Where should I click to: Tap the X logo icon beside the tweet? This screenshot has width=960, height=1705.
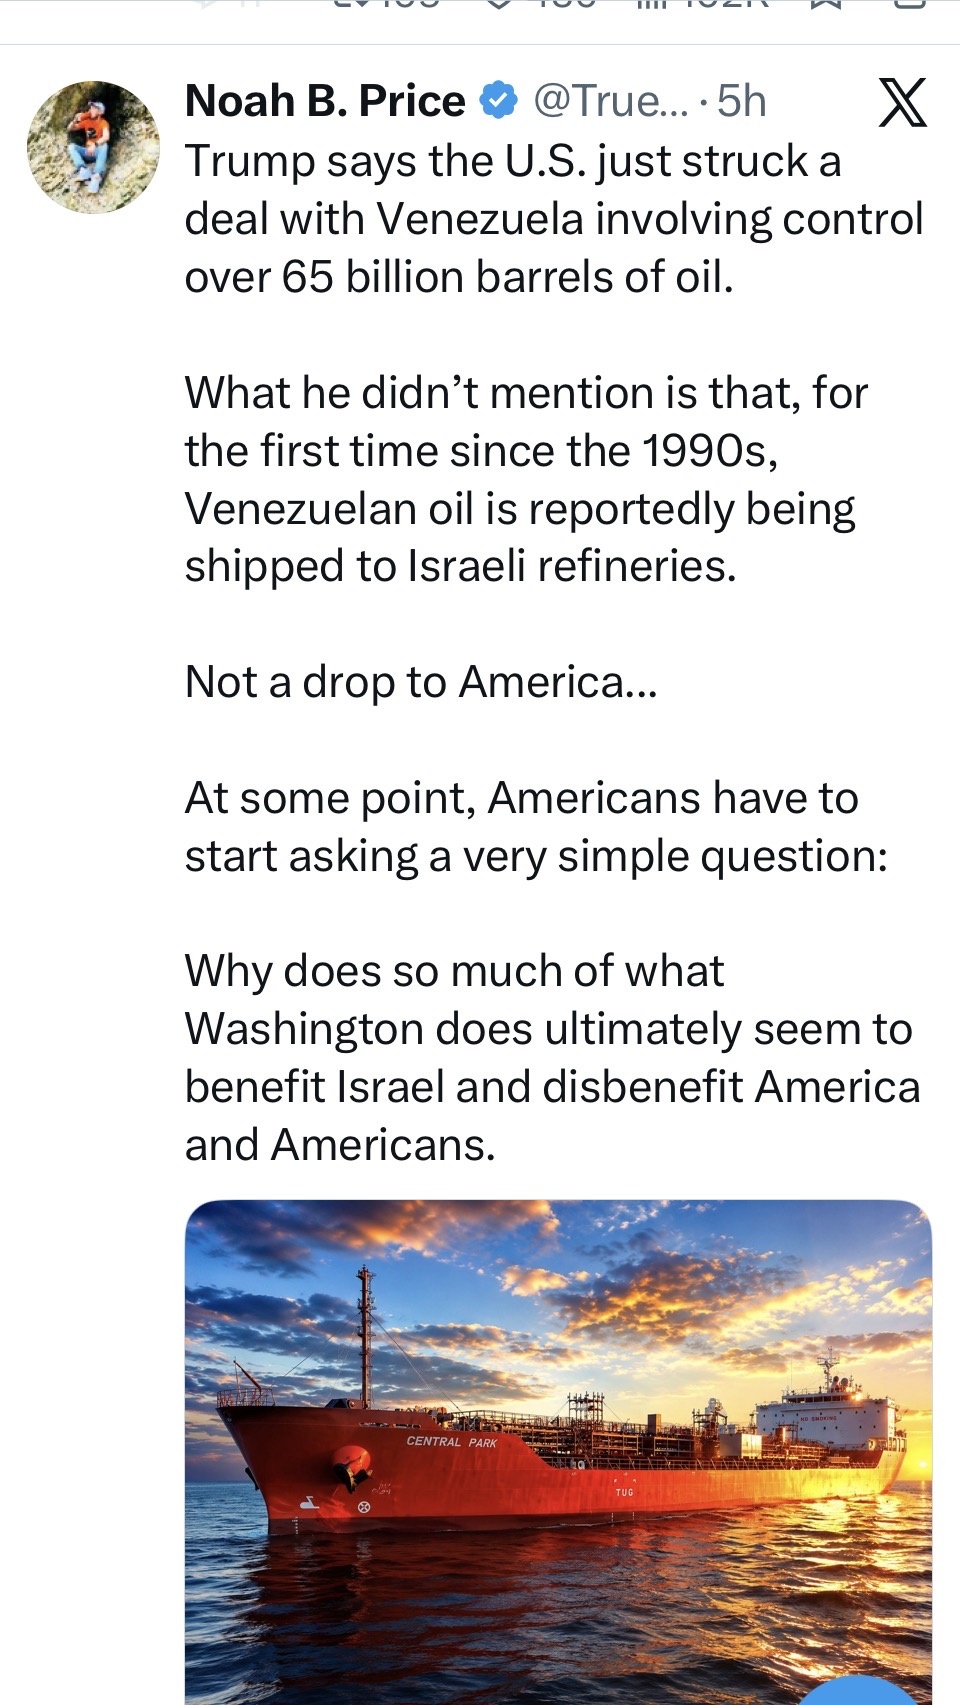pyautogui.click(x=903, y=102)
